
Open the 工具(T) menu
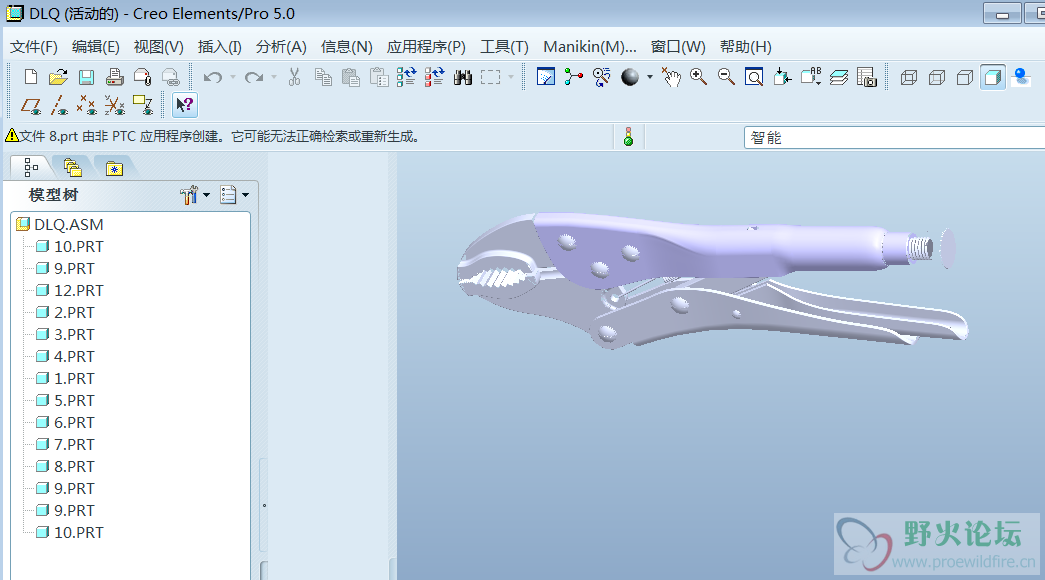[505, 47]
